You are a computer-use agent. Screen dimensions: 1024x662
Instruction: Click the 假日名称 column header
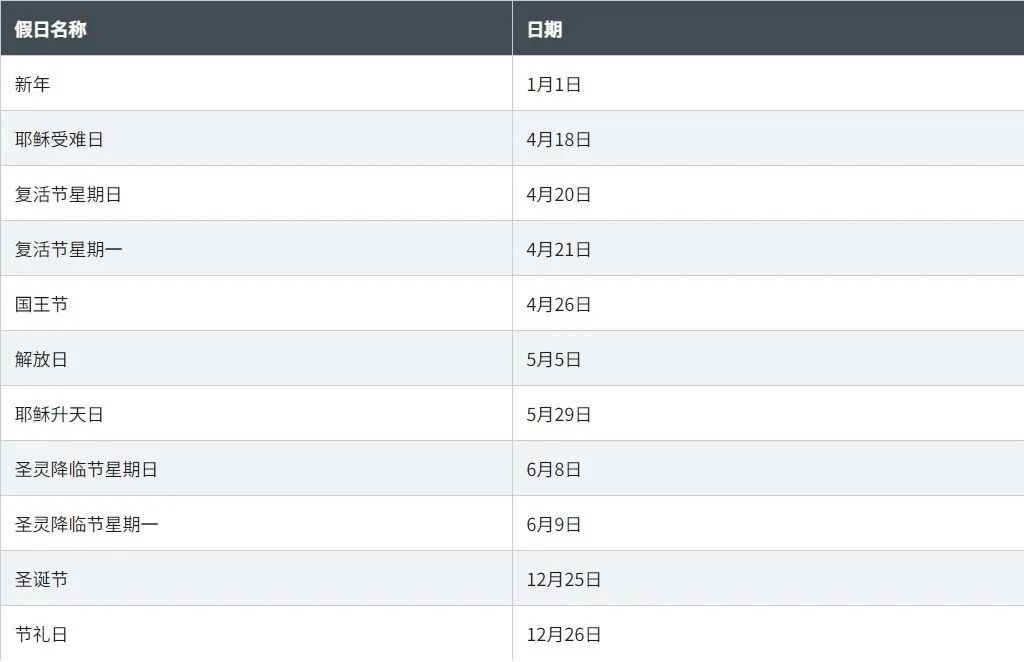pos(51,29)
